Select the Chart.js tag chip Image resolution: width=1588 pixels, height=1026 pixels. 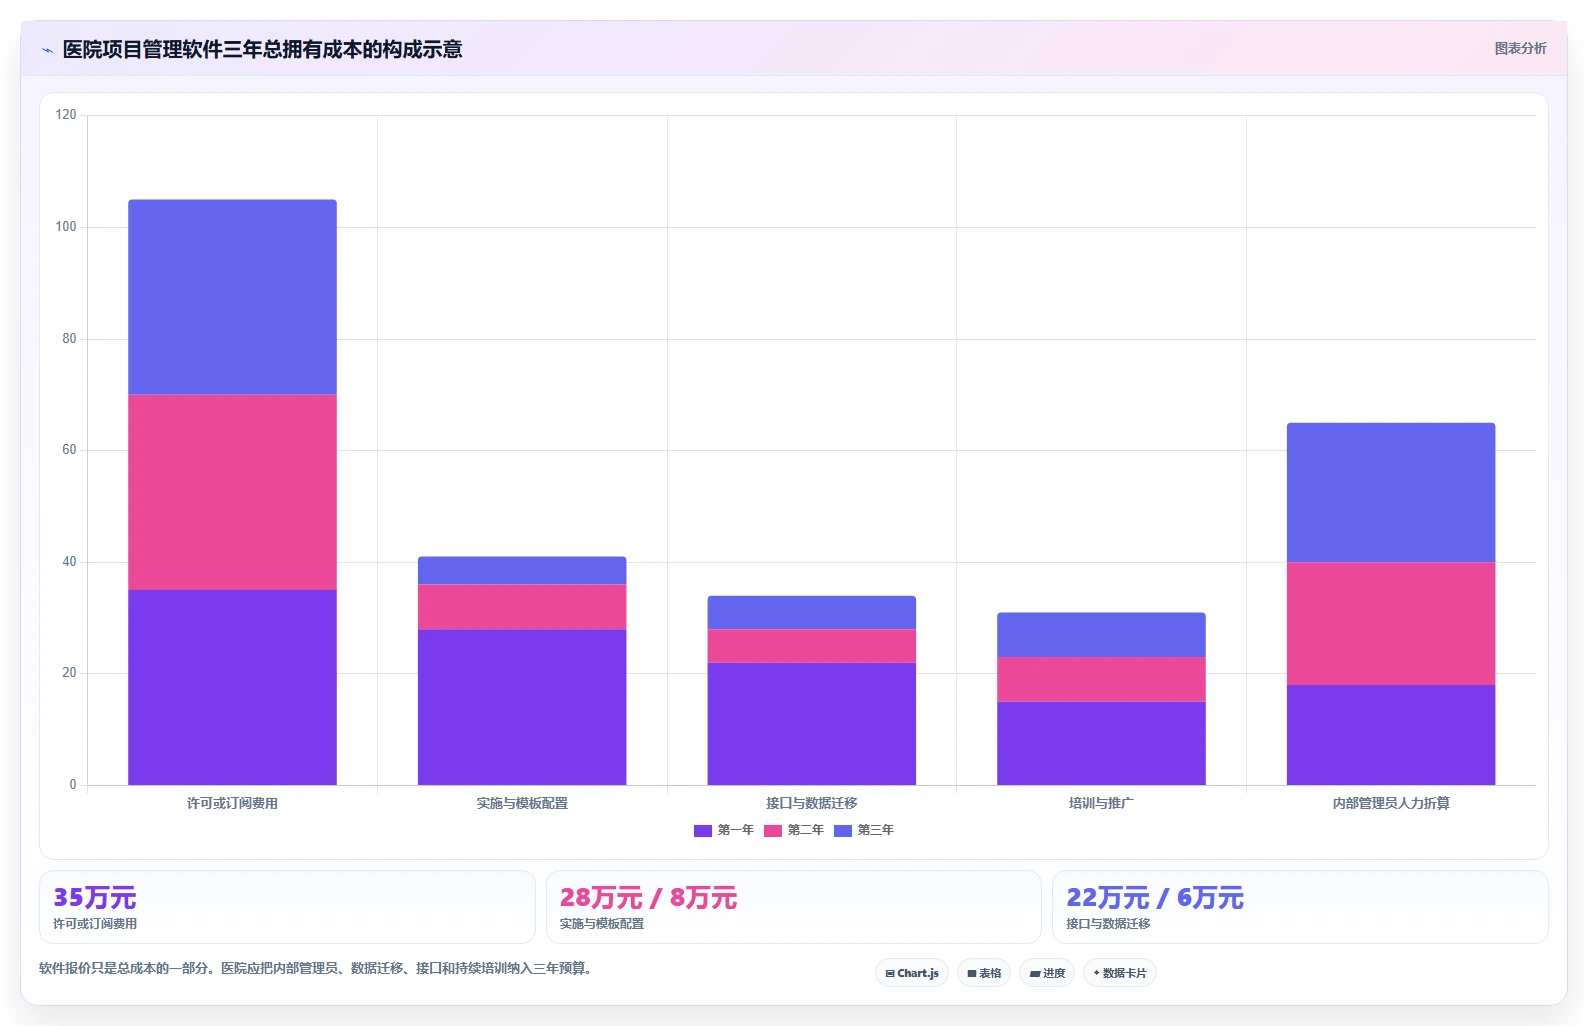pos(912,973)
